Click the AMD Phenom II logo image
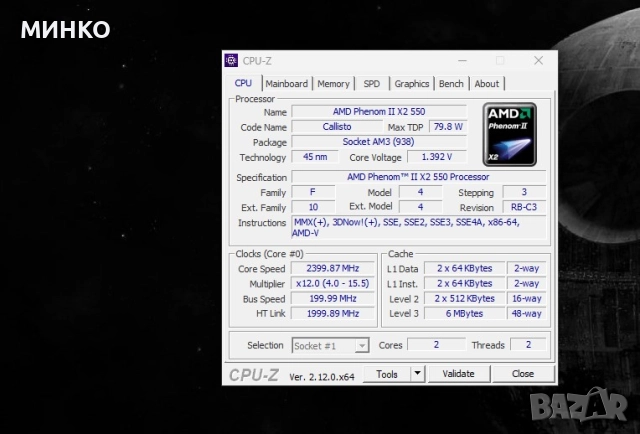Screen dimensions: 640x434 [509, 134]
